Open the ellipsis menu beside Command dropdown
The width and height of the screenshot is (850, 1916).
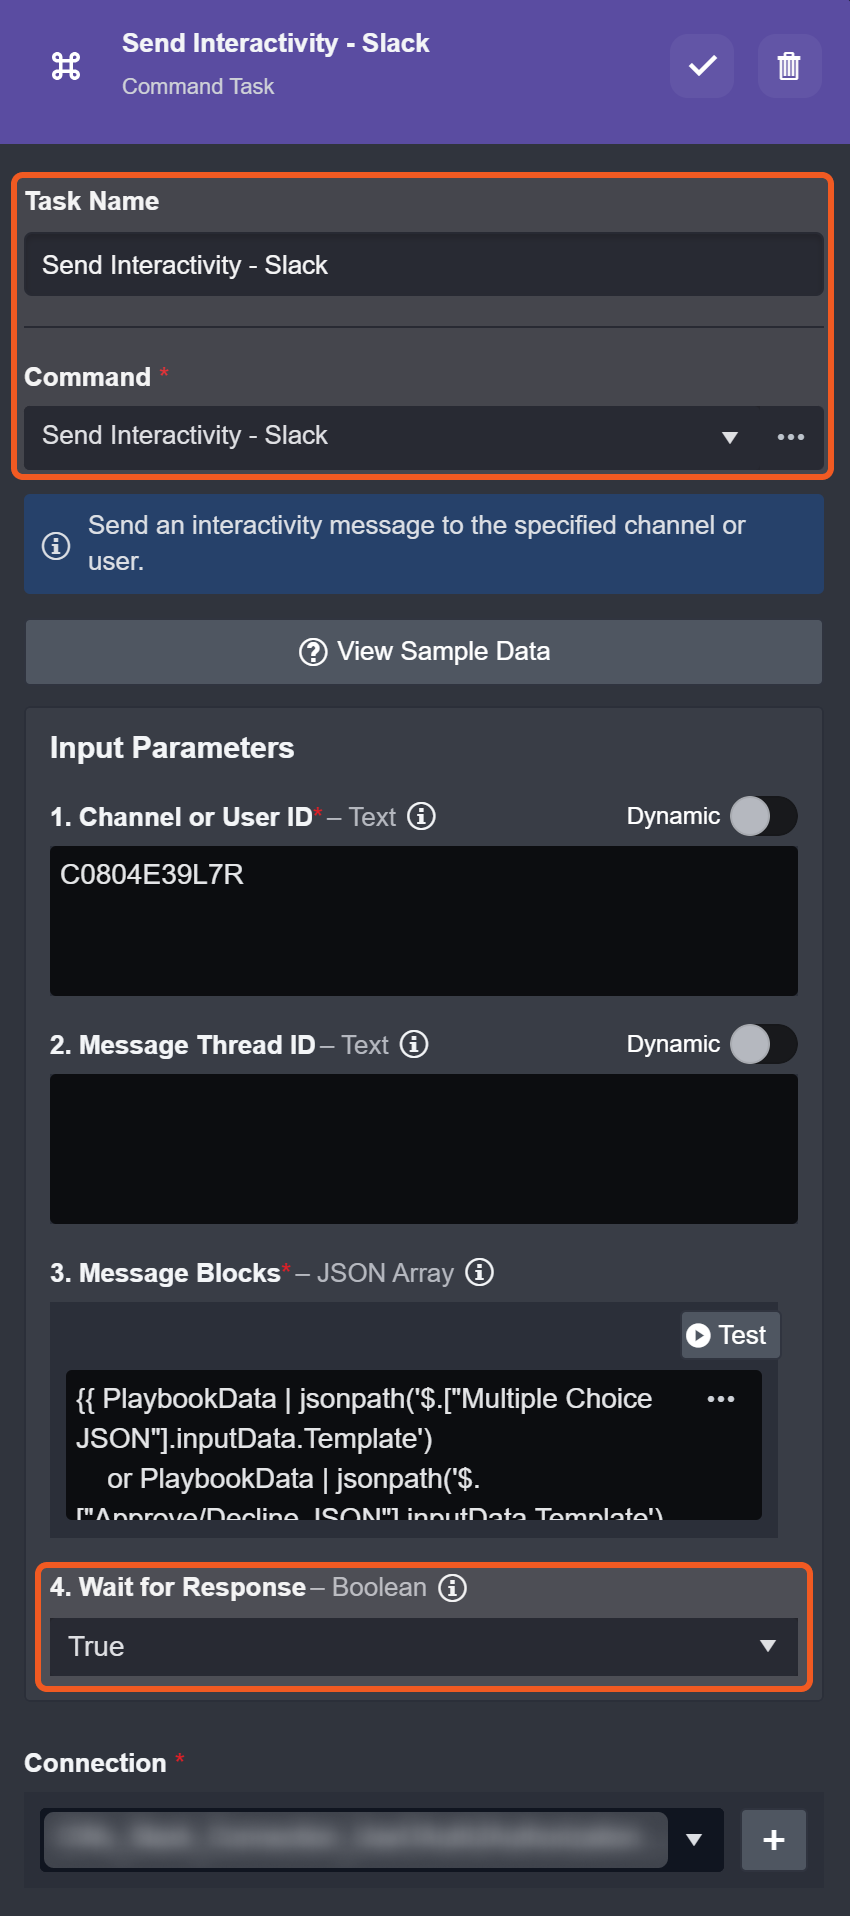click(790, 437)
